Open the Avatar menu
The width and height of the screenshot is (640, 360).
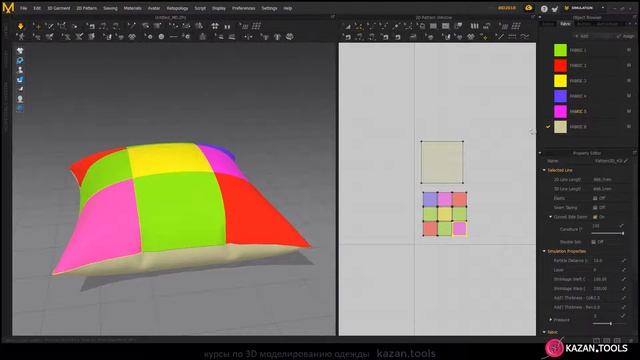point(154,8)
